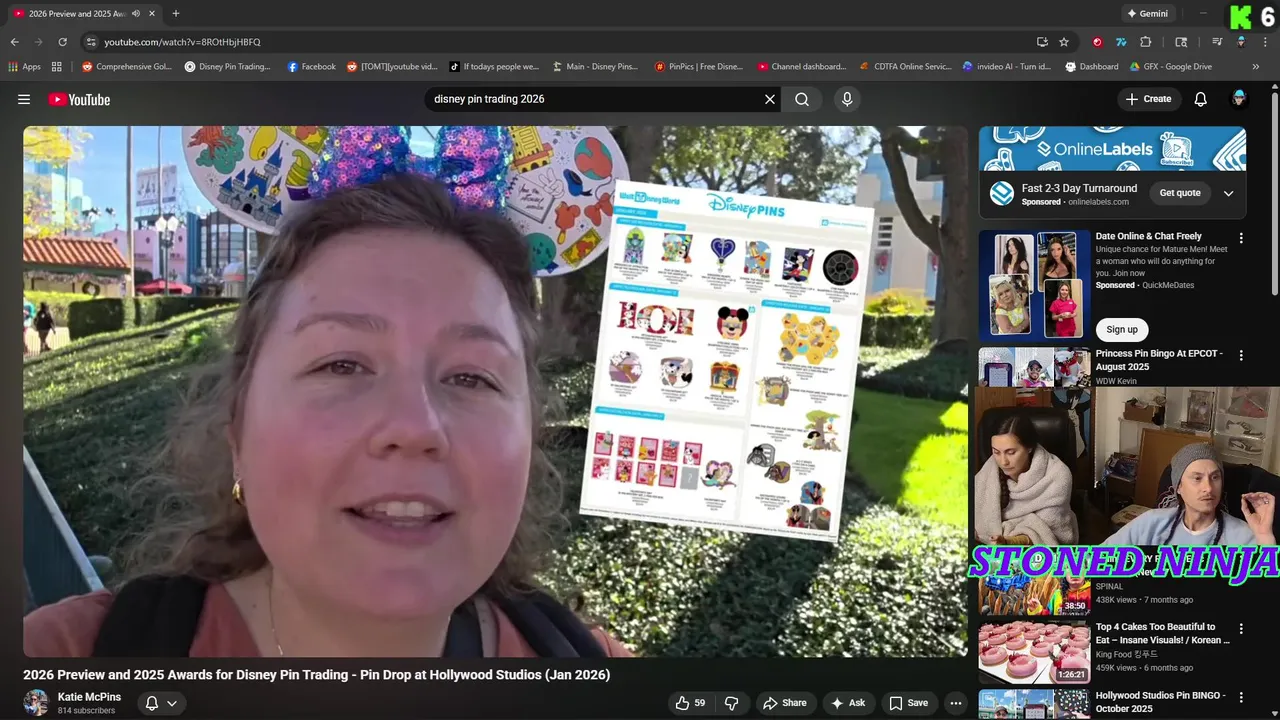Click the Get quote ad button
The height and width of the screenshot is (720, 1280).
coord(1180,193)
